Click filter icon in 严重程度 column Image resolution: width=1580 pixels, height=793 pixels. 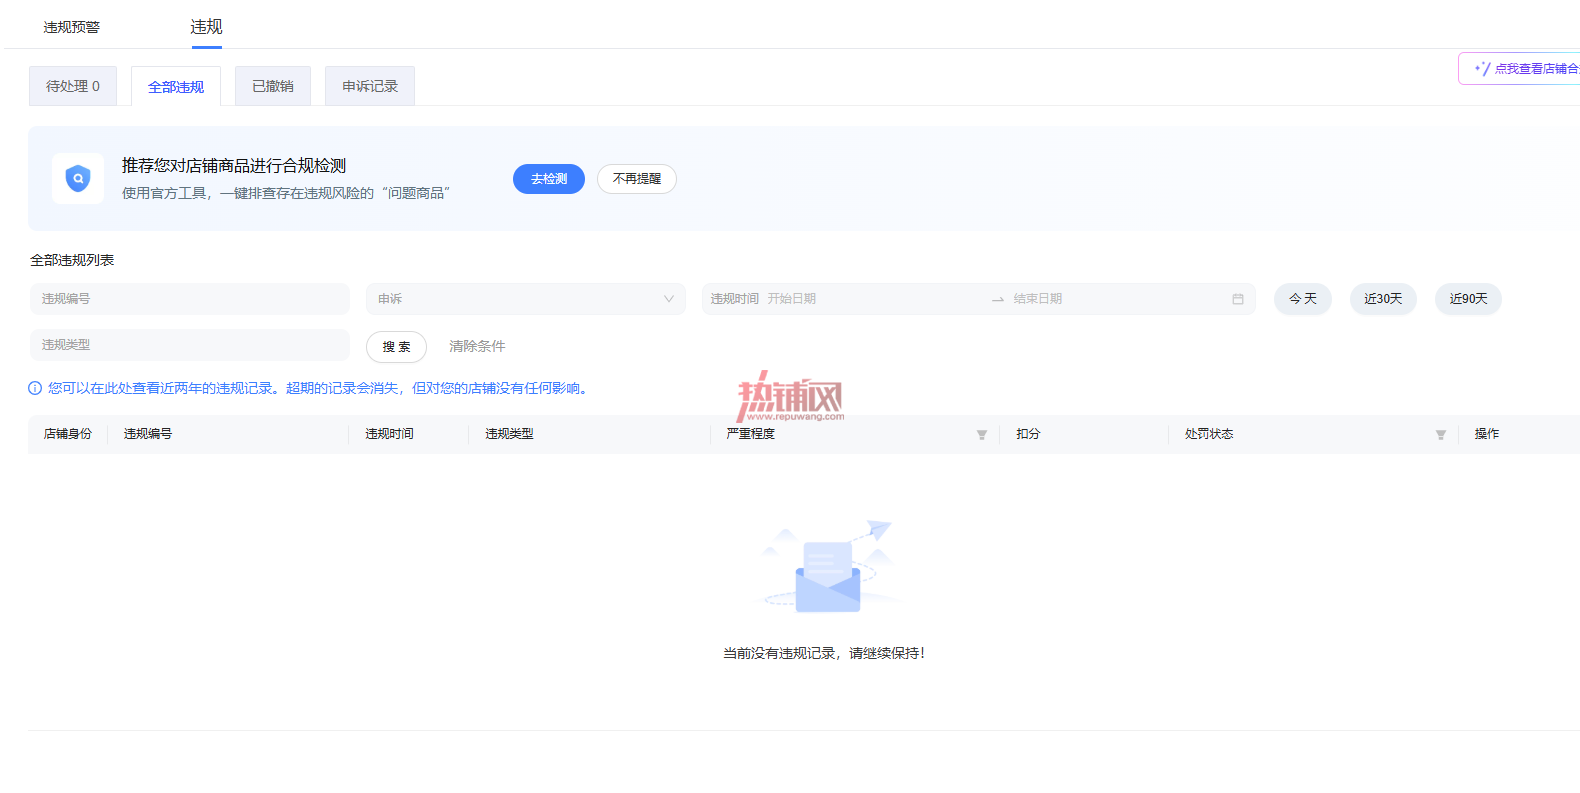pyautogui.click(x=982, y=434)
